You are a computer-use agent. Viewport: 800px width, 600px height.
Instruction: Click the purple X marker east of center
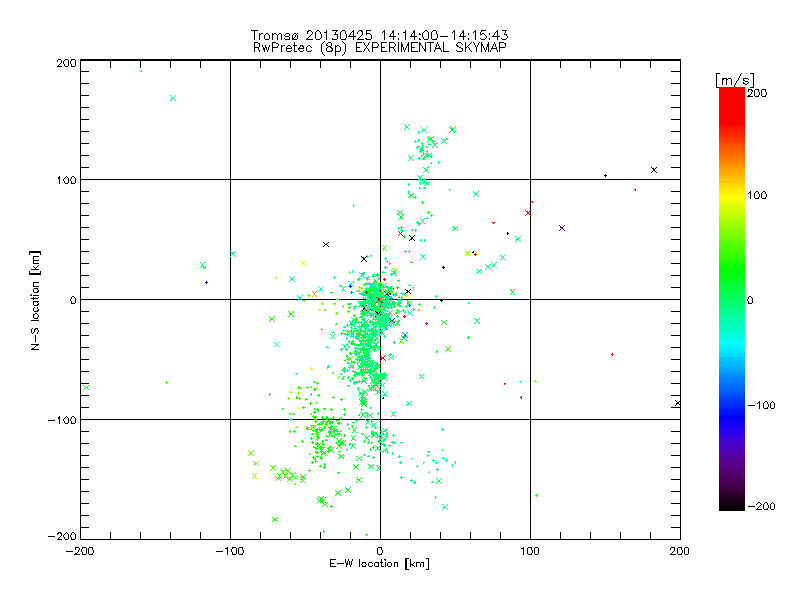(562, 228)
